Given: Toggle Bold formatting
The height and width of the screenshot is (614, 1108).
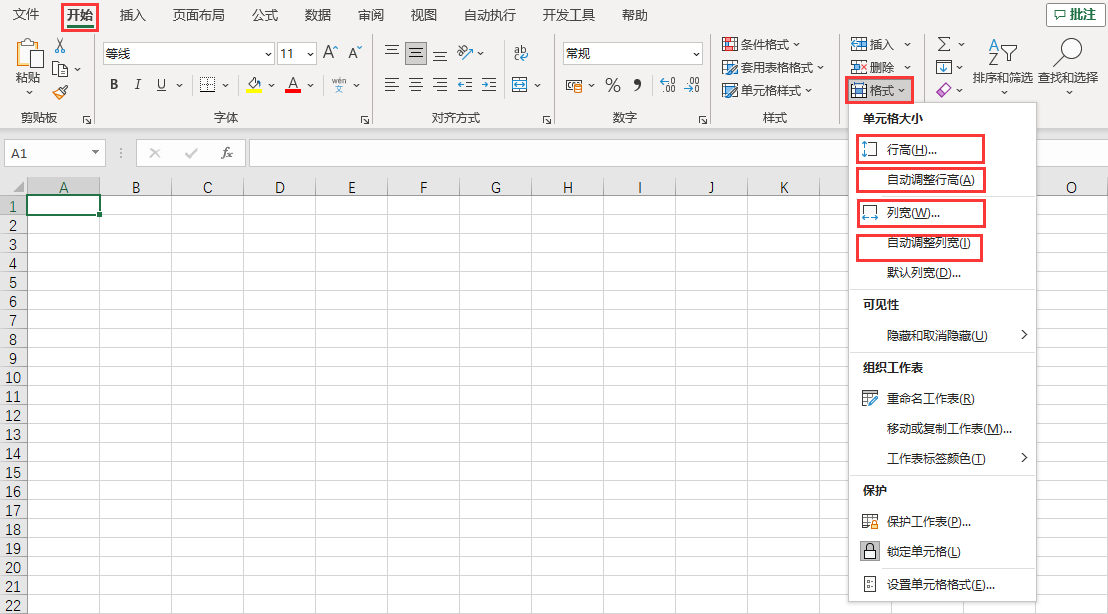Looking at the screenshot, I should click(x=114, y=85).
